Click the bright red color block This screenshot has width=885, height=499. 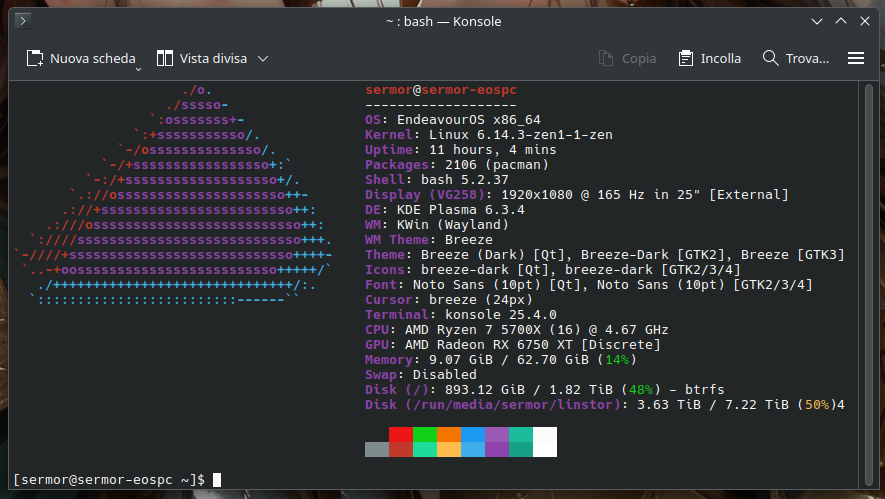[401, 435]
